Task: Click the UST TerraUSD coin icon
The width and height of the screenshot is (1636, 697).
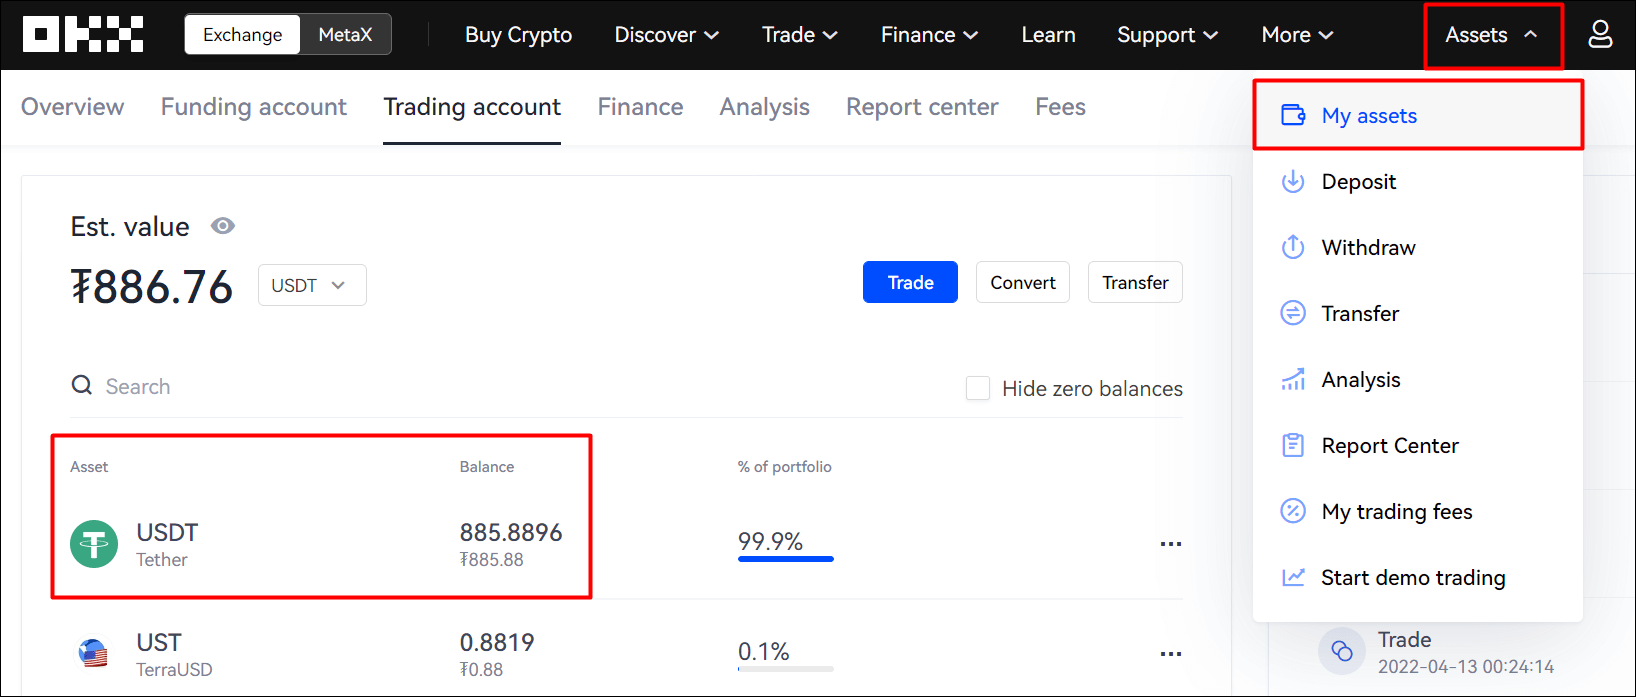Action: pos(94,654)
